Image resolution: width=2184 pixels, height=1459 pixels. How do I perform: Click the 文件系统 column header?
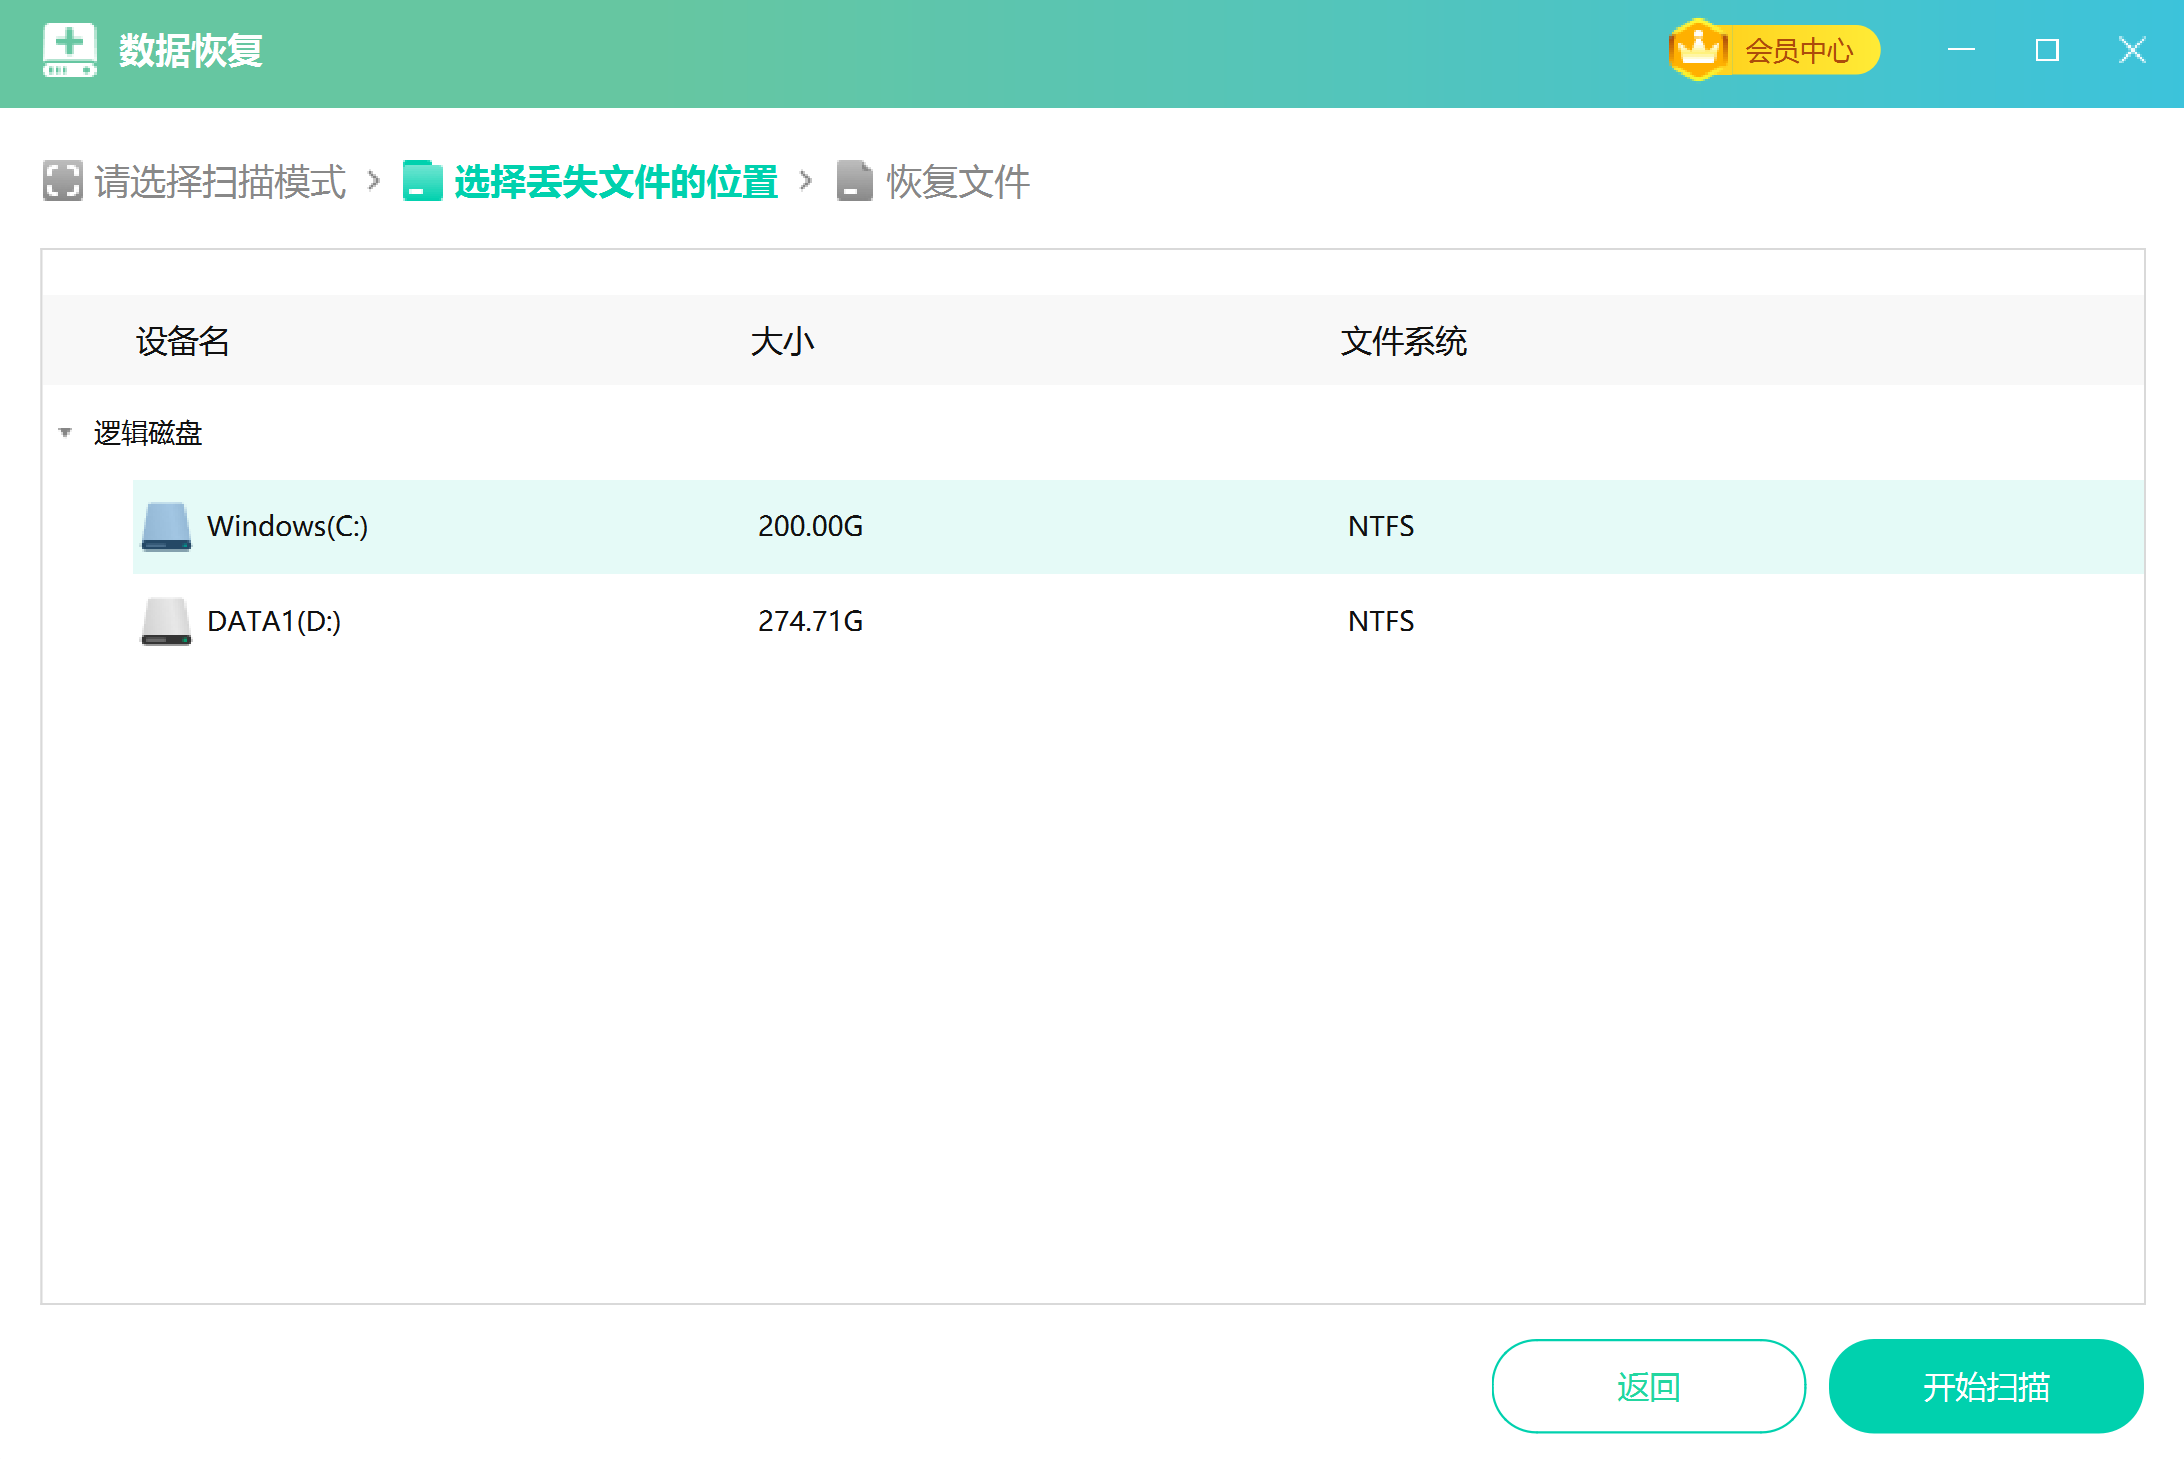coord(1403,341)
